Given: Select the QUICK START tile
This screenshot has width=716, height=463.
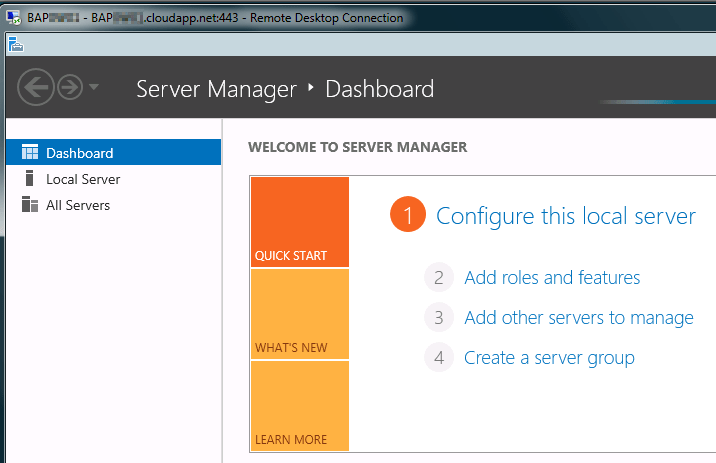Looking at the screenshot, I should click(300, 222).
